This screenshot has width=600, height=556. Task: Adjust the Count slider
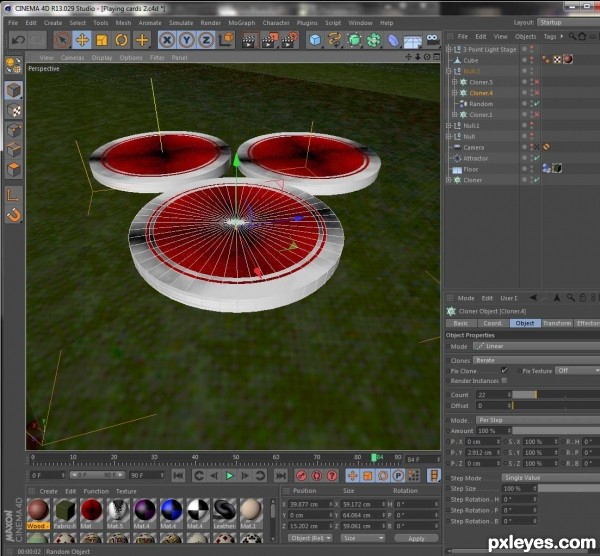556,395
